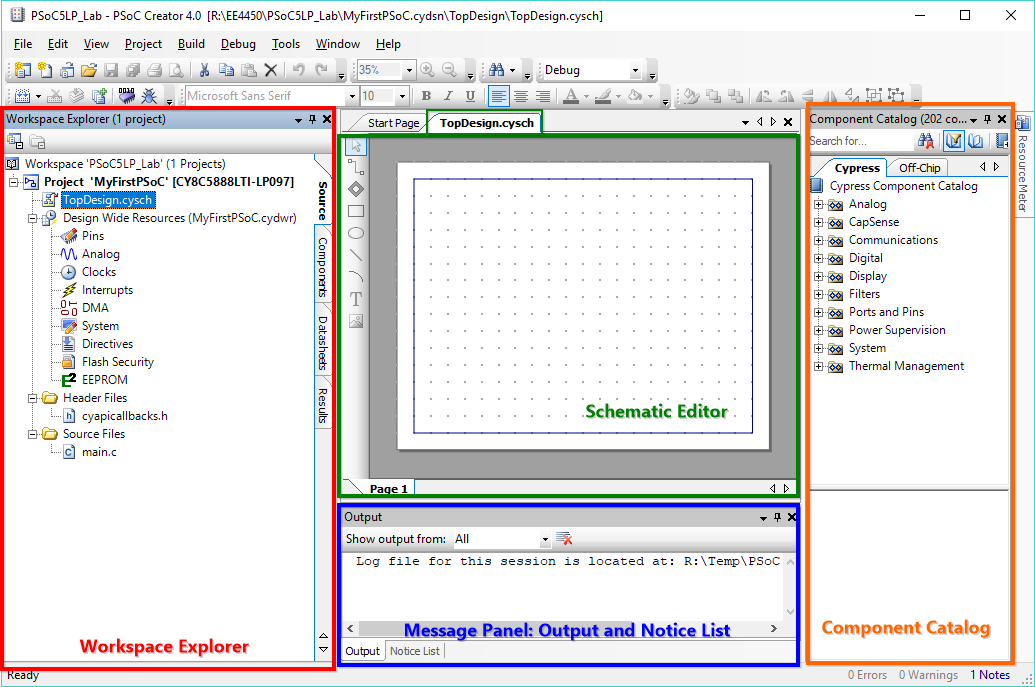Image resolution: width=1035 pixels, height=687 pixels.
Task: Select the Draw Wire tool
Action: (356, 167)
